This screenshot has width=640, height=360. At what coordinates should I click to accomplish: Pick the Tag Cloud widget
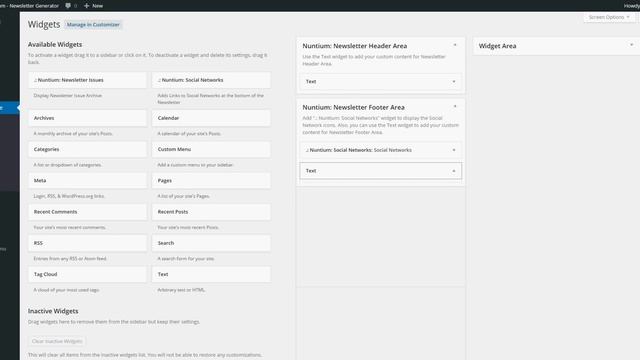tap(87, 274)
